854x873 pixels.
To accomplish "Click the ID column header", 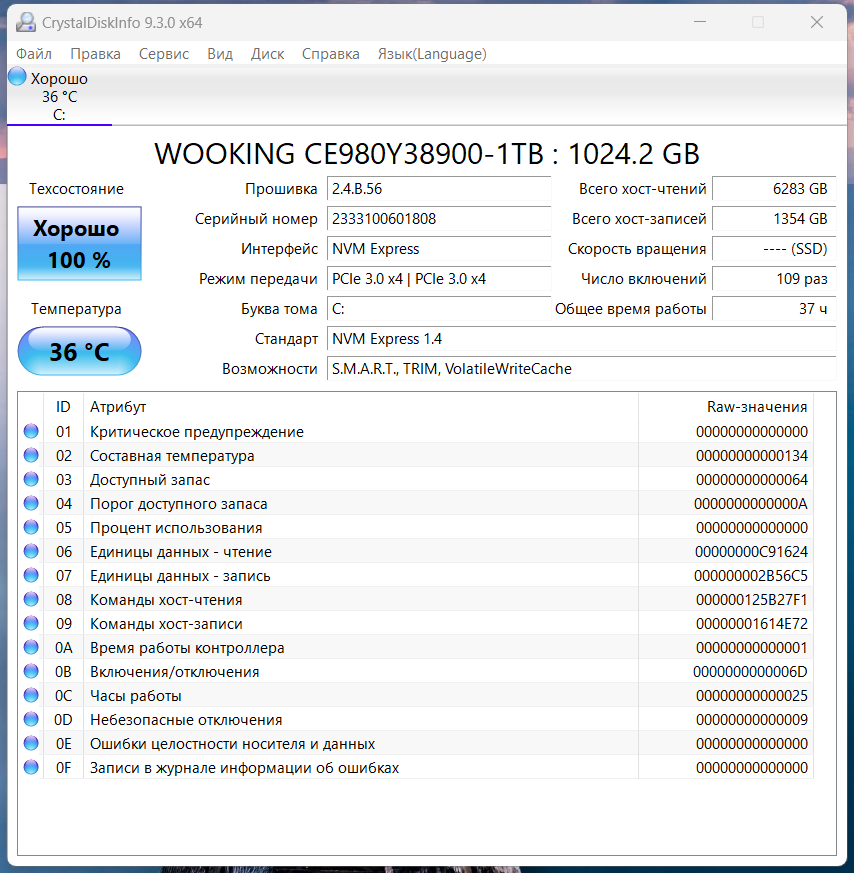I will [x=63, y=407].
